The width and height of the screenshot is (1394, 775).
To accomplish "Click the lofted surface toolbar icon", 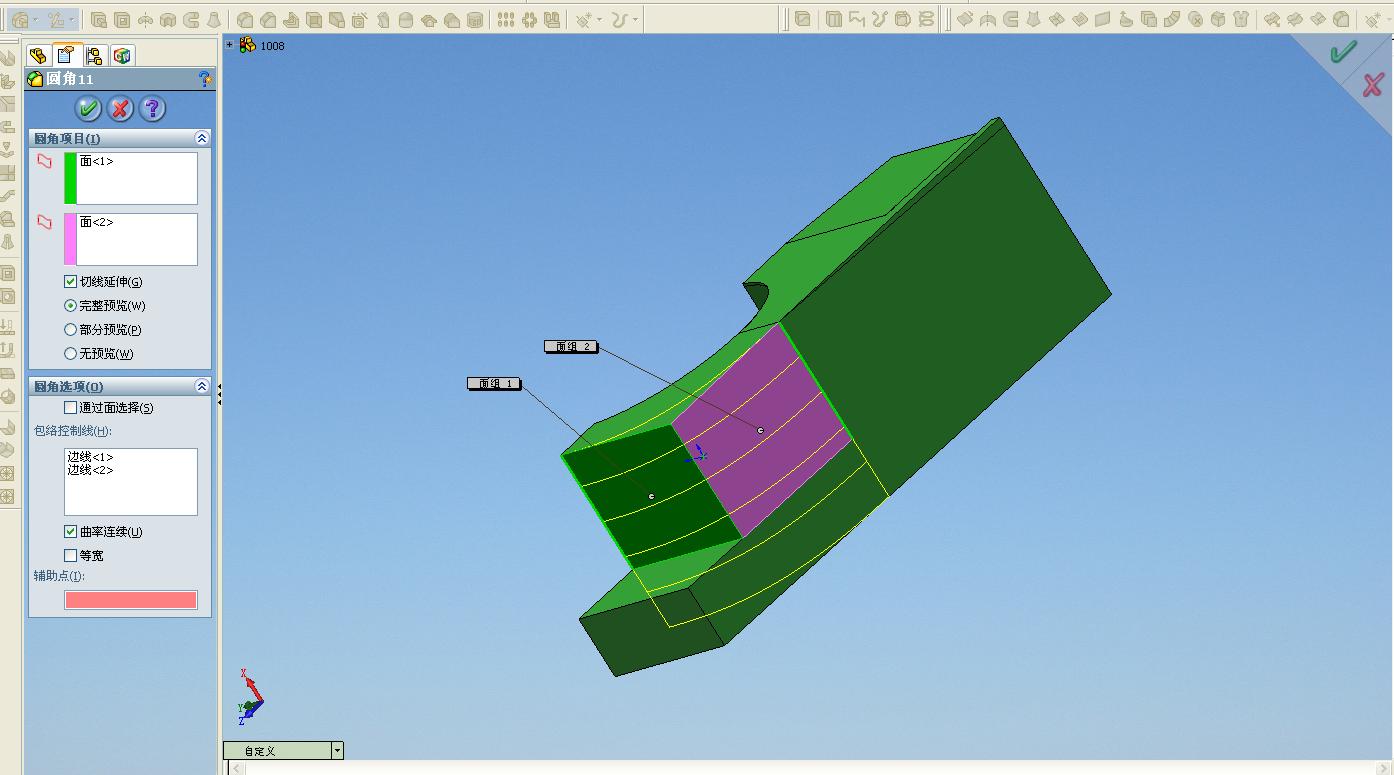I will pos(1033,20).
